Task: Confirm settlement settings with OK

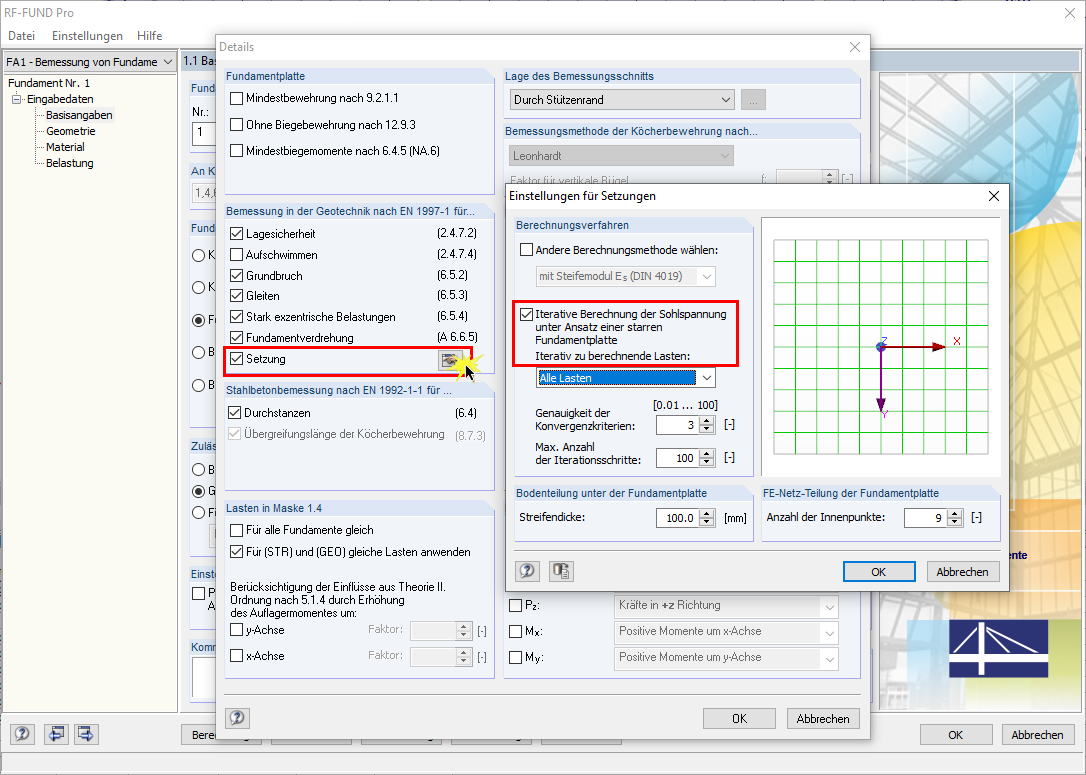Action: click(879, 572)
